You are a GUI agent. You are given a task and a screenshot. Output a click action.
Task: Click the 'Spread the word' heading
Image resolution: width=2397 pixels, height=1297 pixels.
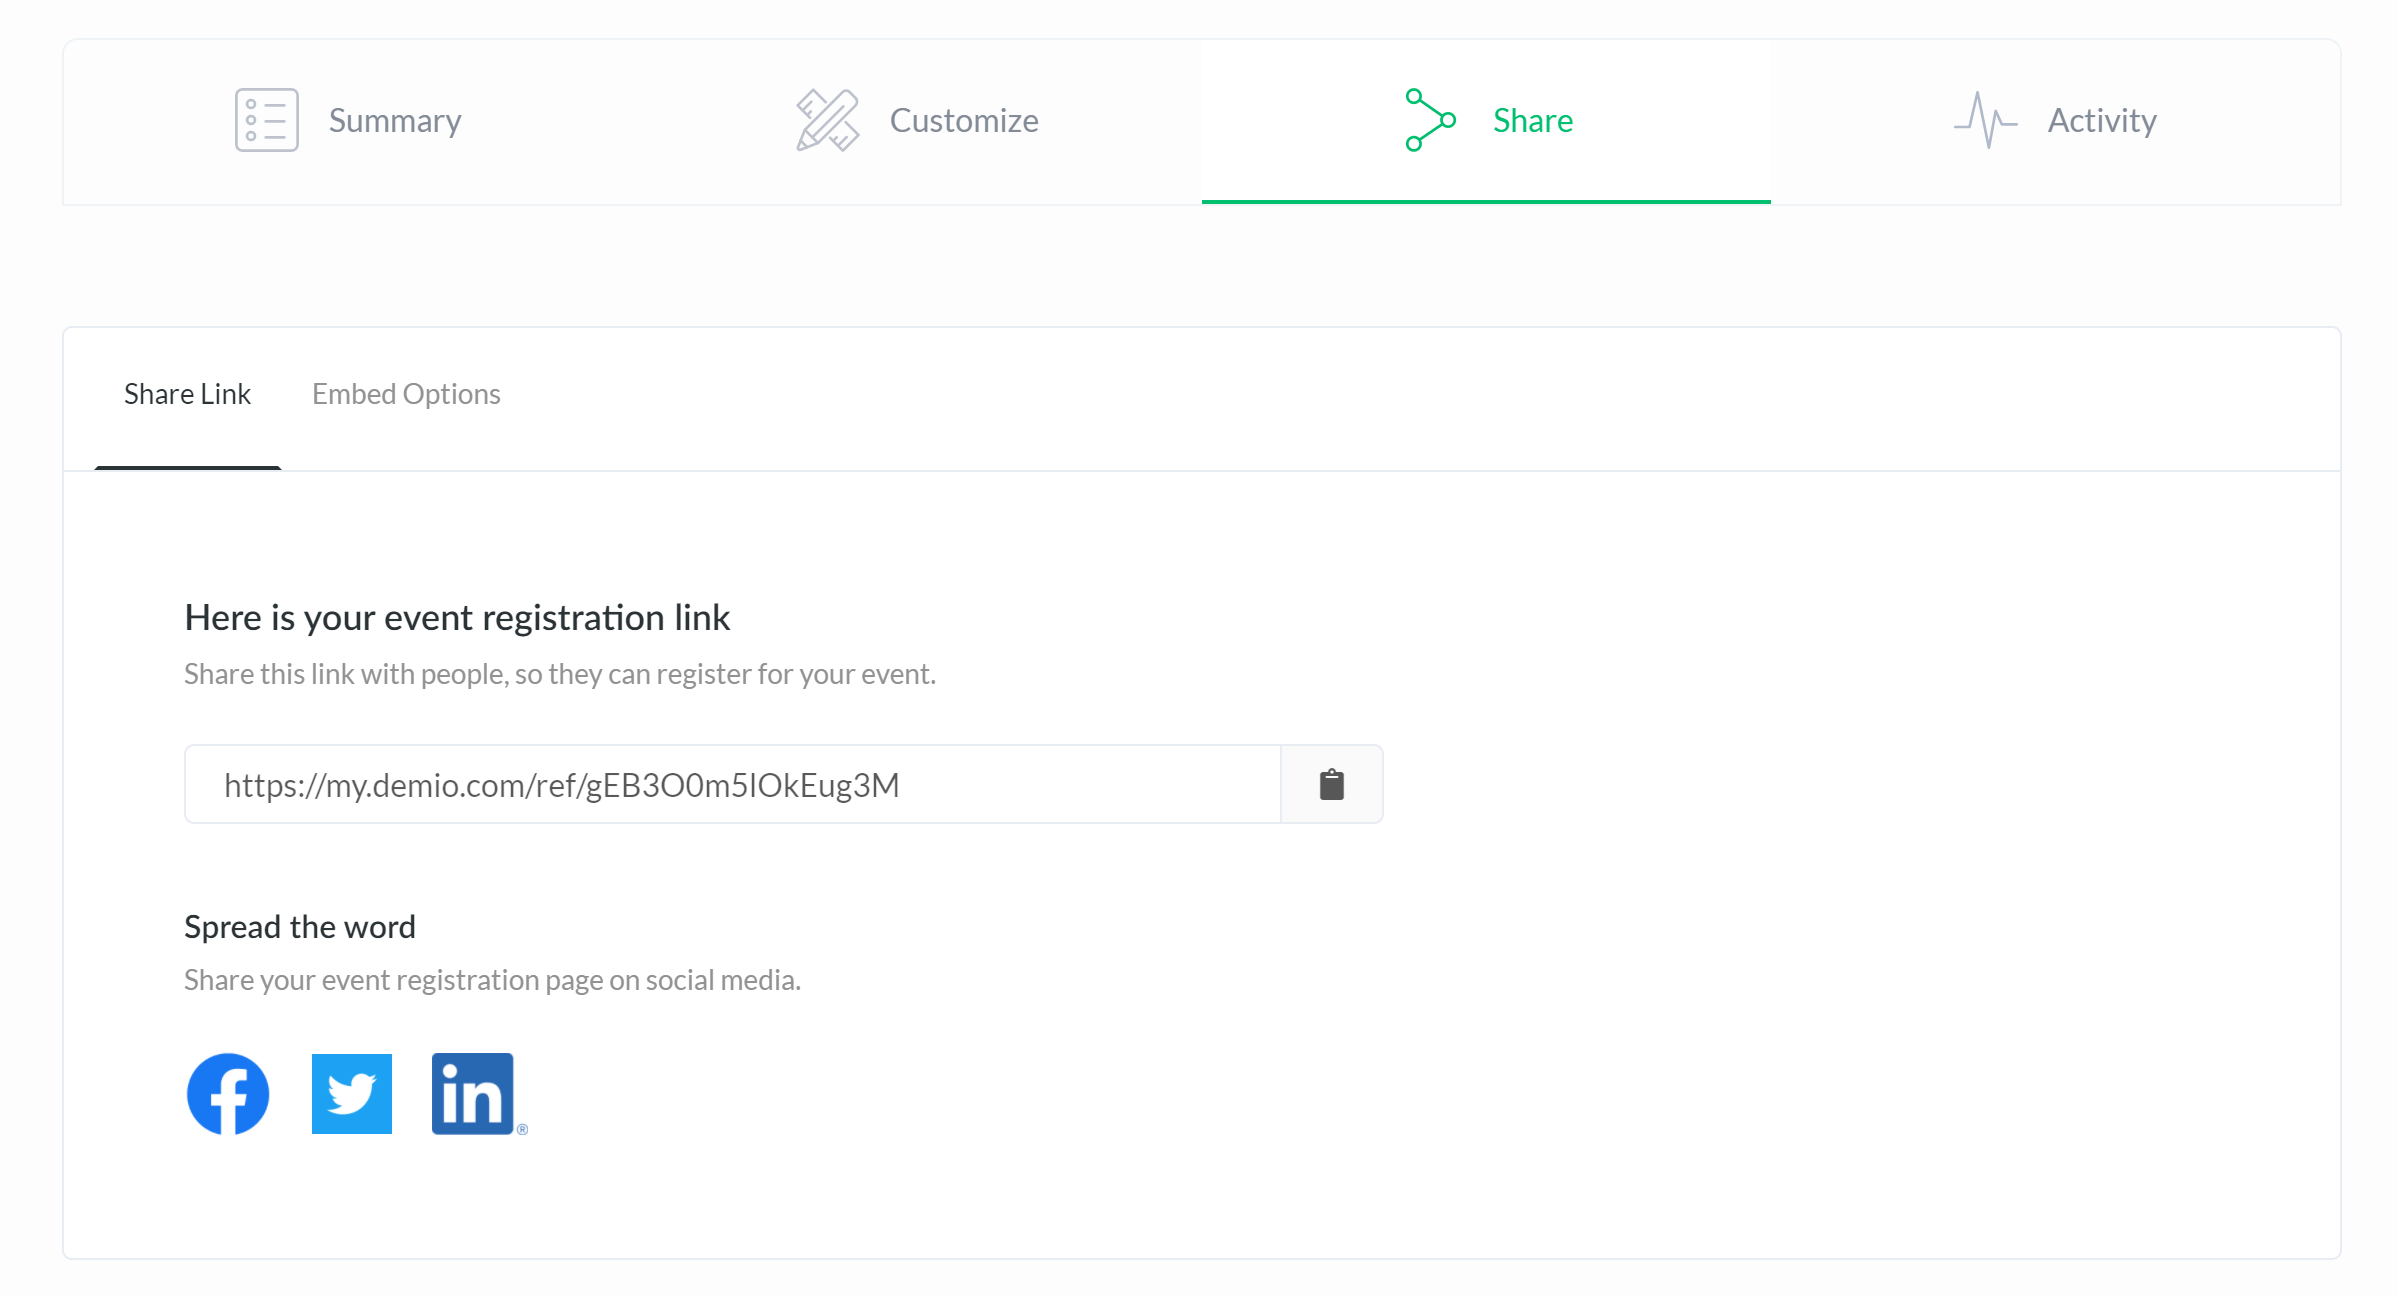pos(300,927)
